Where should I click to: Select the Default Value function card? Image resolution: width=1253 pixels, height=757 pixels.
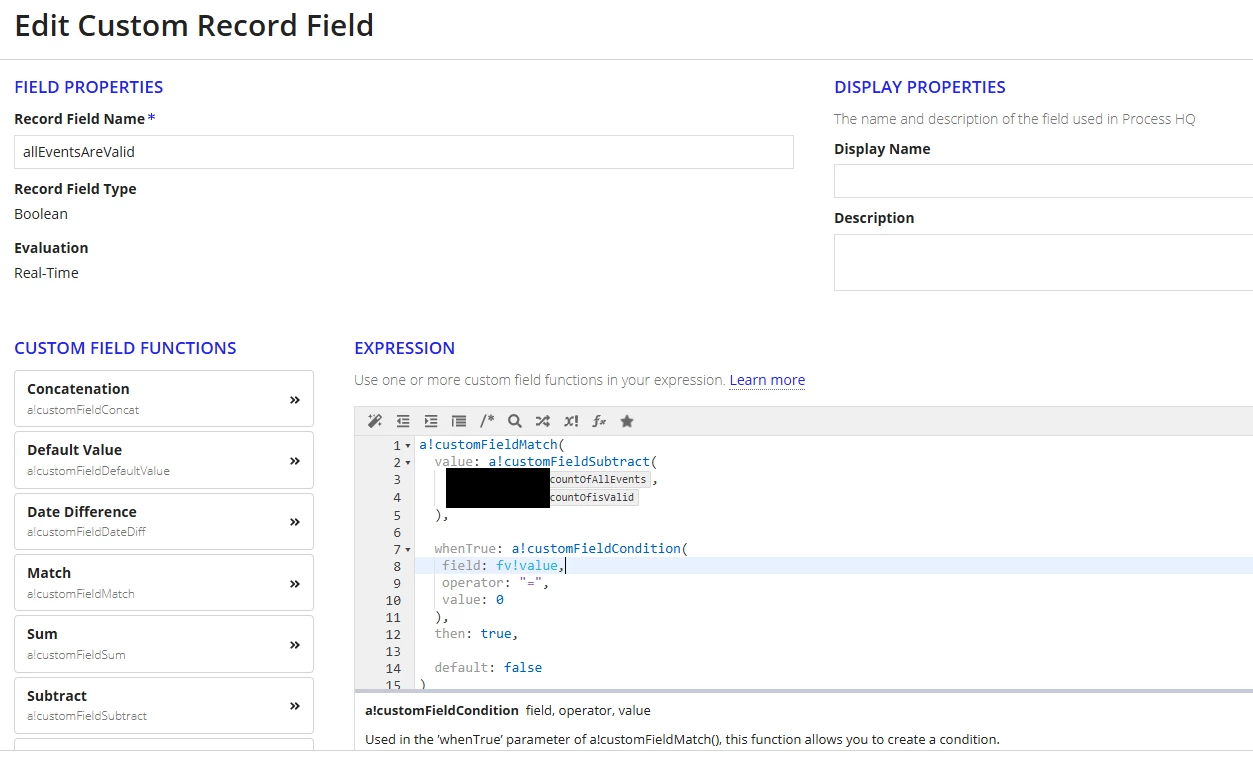(x=164, y=460)
